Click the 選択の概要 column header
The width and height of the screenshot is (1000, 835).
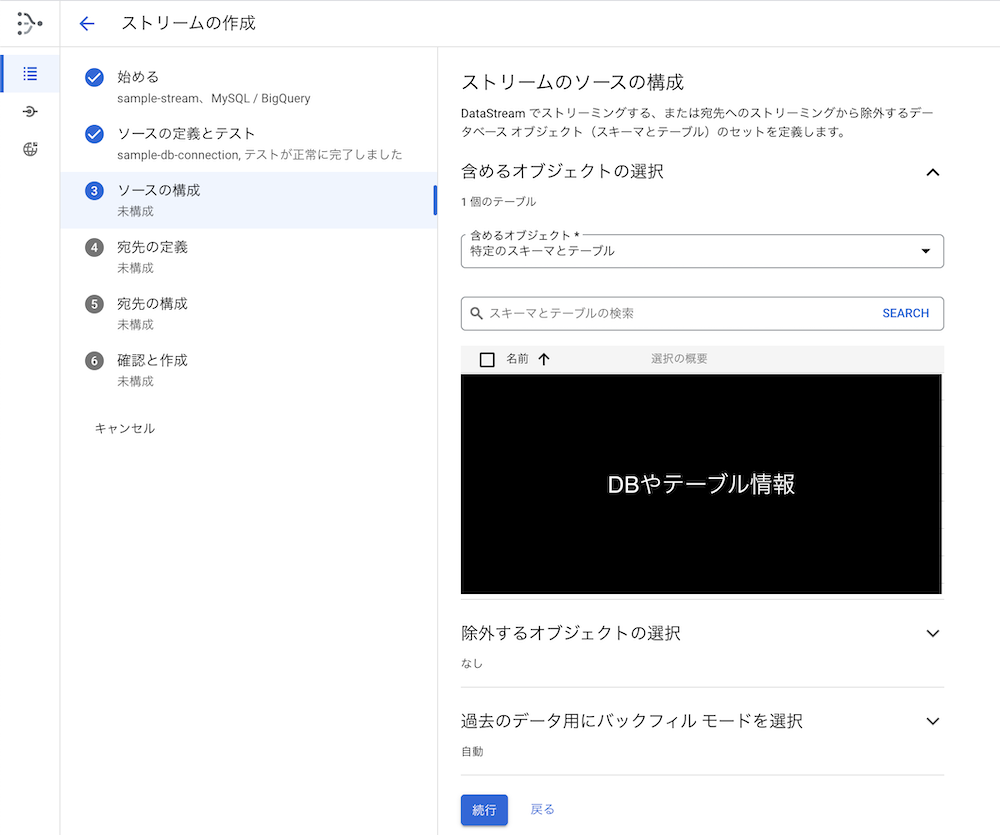[679, 359]
